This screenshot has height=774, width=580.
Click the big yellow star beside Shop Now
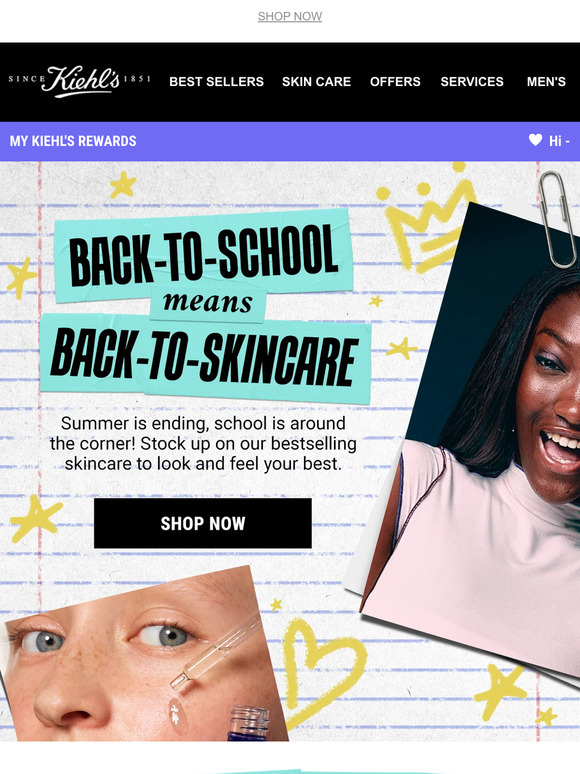tap(36, 518)
